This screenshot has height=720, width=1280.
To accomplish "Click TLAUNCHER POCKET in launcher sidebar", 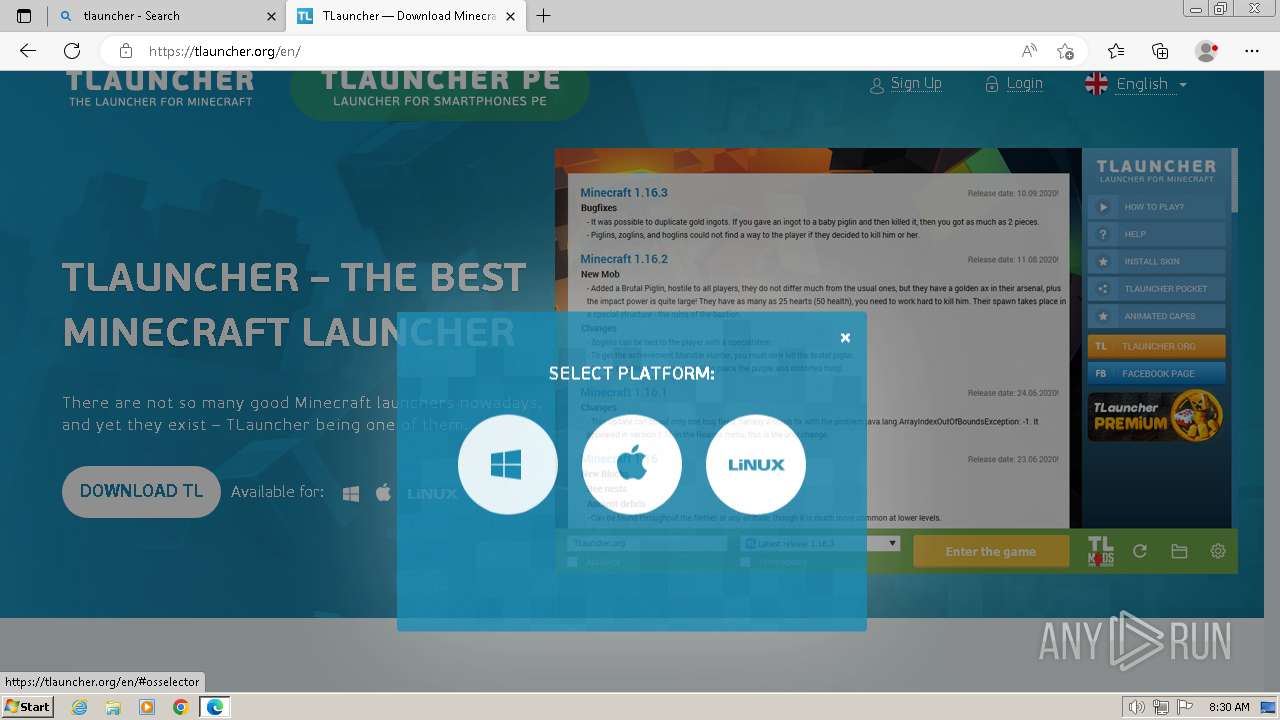I will coord(1156,289).
